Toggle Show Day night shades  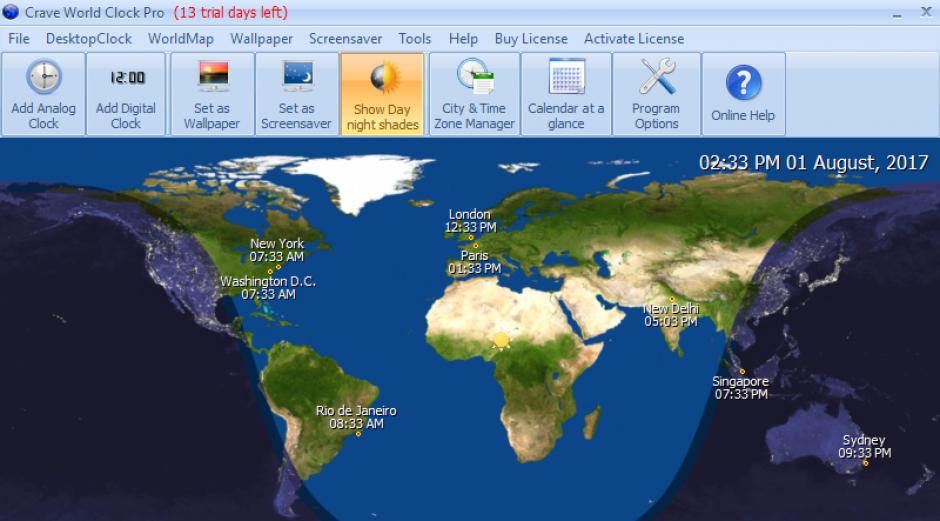pyautogui.click(x=382, y=94)
